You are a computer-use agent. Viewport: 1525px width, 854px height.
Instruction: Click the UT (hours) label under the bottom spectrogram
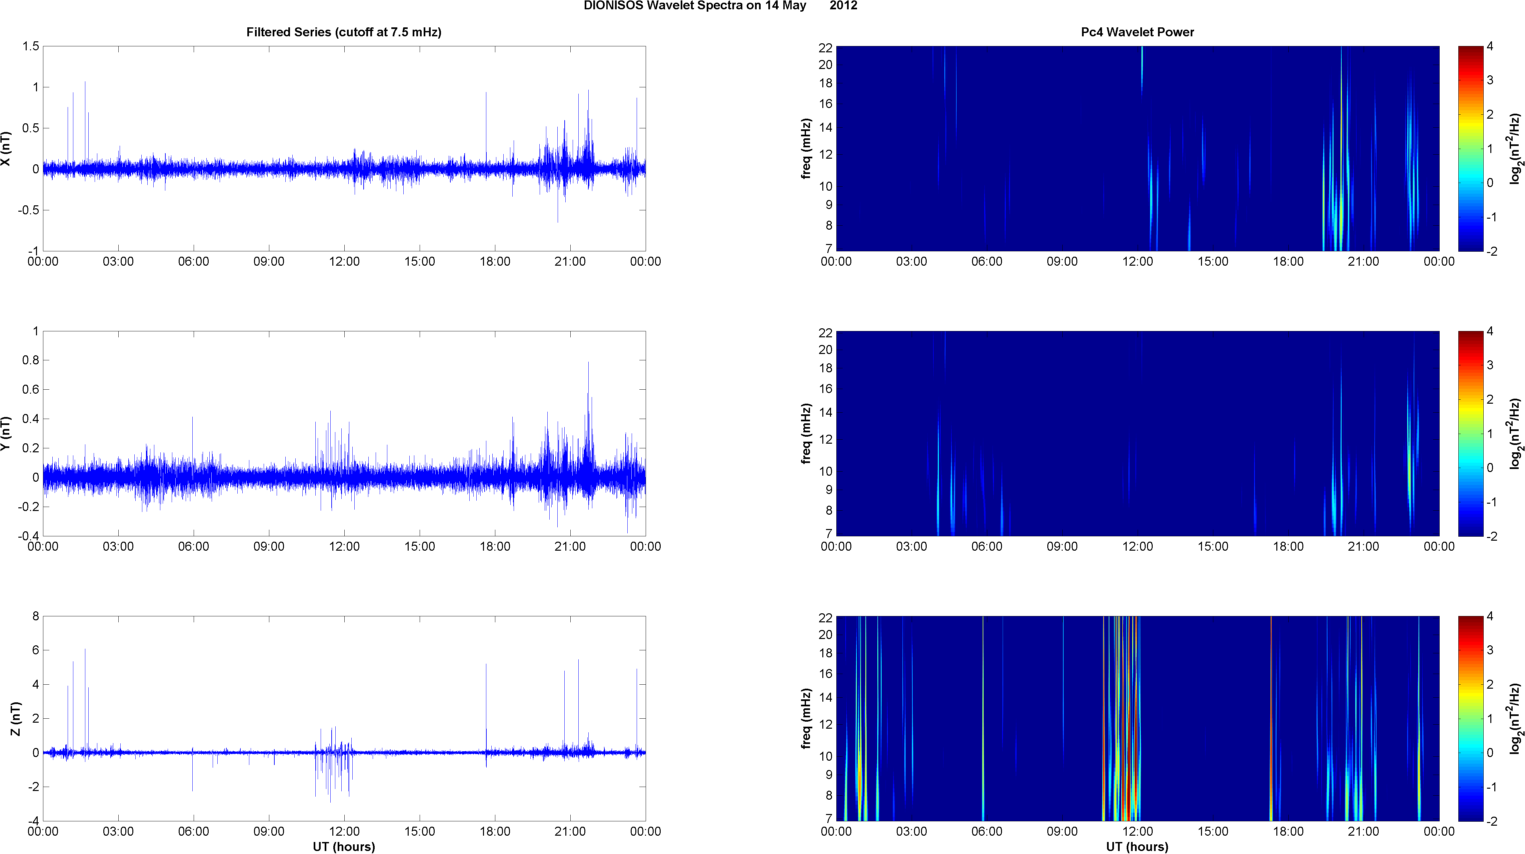click(x=1137, y=846)
